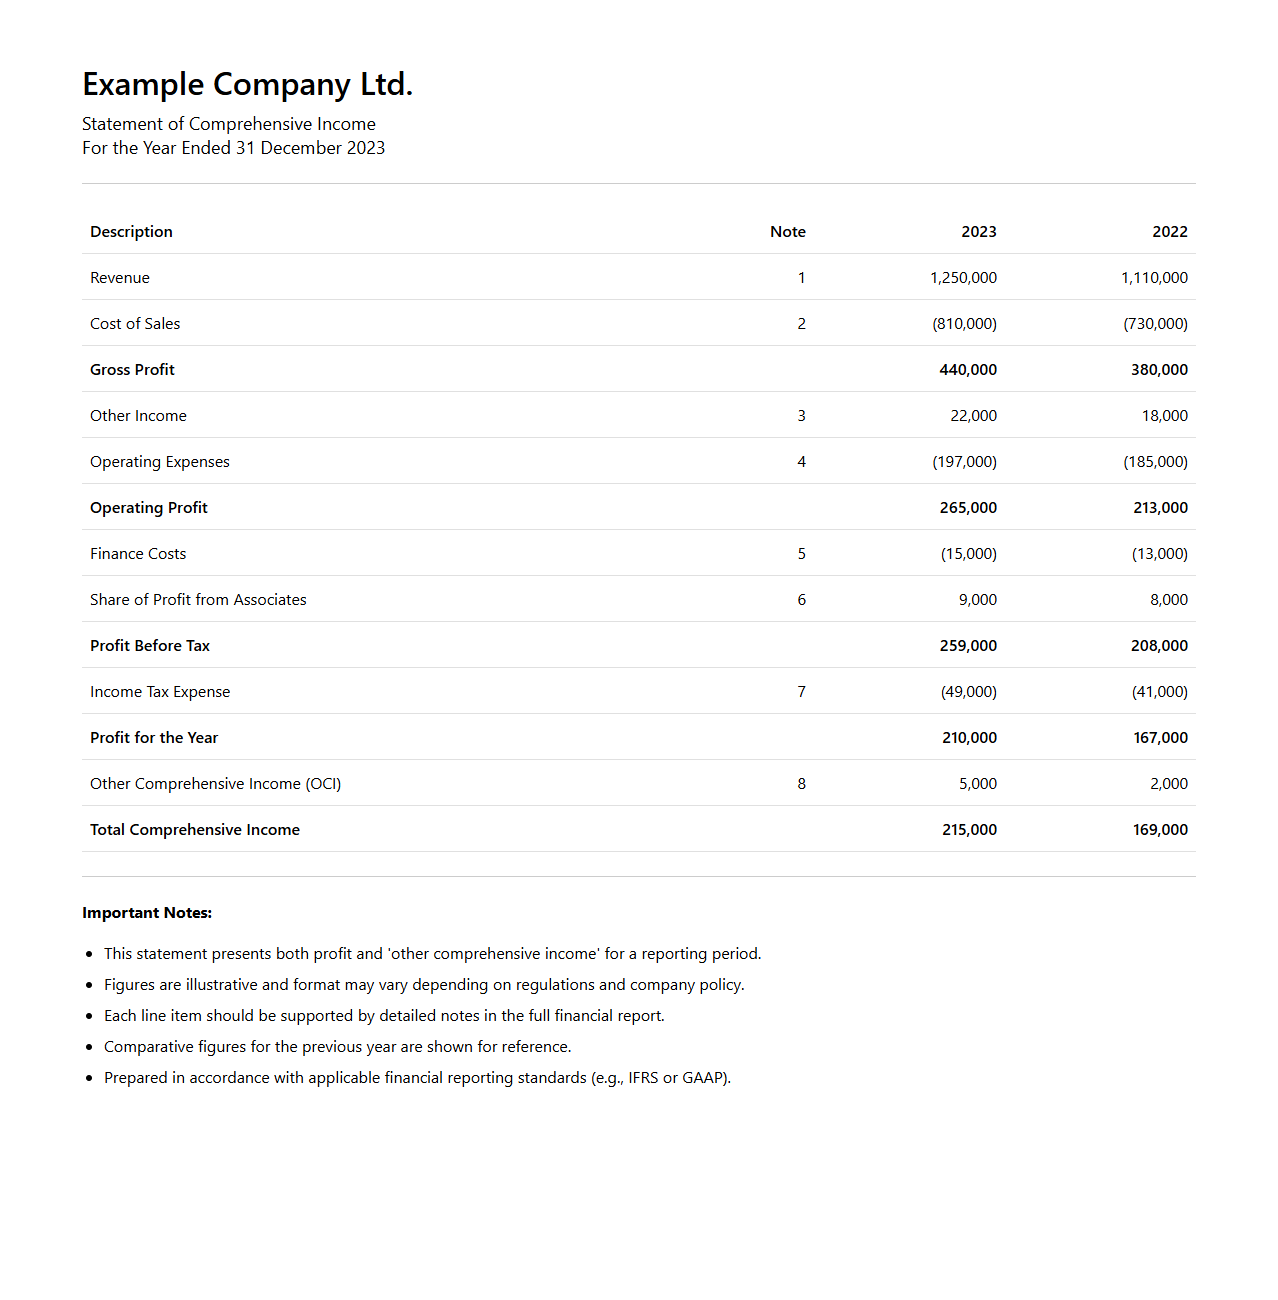Select the Other Income row label
Screen dimensions: 1278x1300
pyautogui.click(x=138, y=416)
